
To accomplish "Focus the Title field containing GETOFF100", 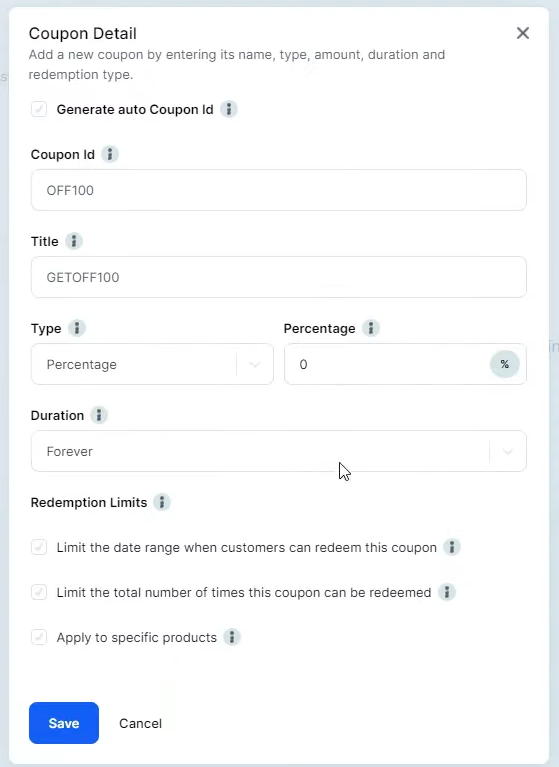I will (x=279, y=277).
